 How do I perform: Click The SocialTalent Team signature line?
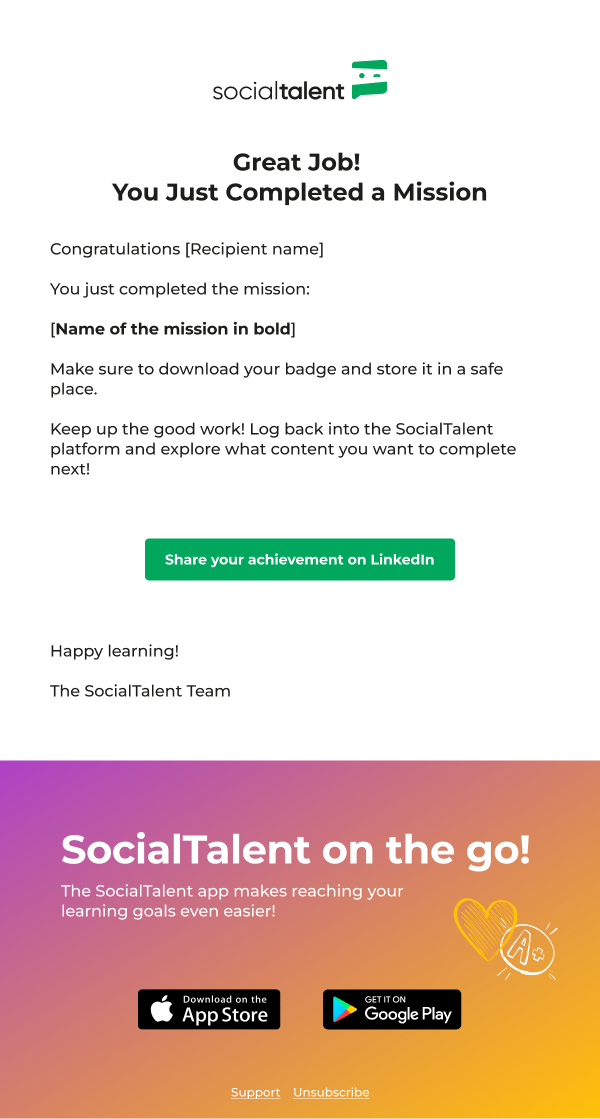point(141,691)
